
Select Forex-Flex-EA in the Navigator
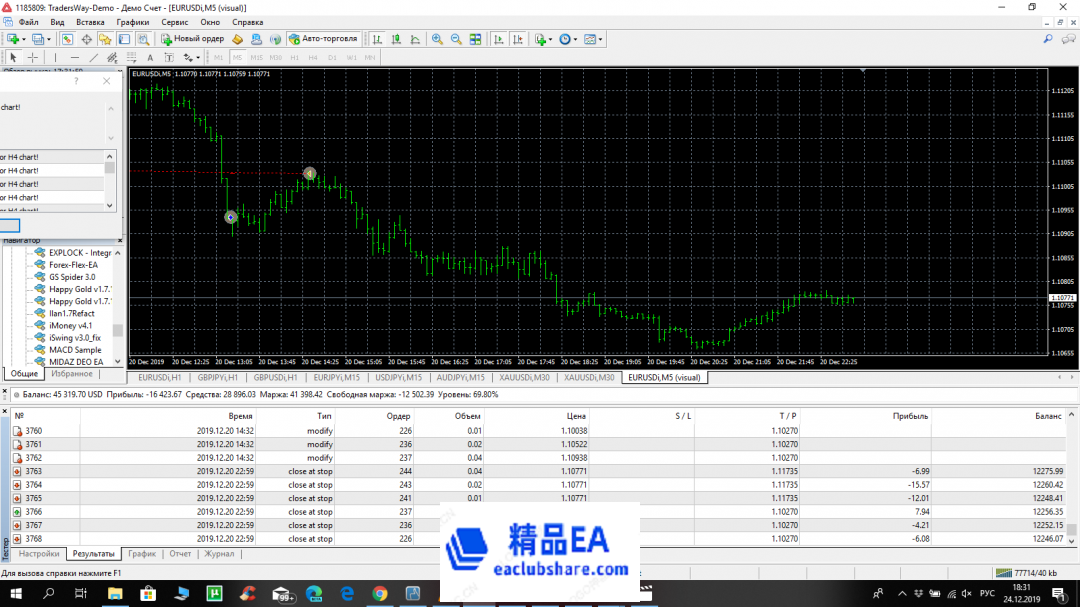point(72,265)
